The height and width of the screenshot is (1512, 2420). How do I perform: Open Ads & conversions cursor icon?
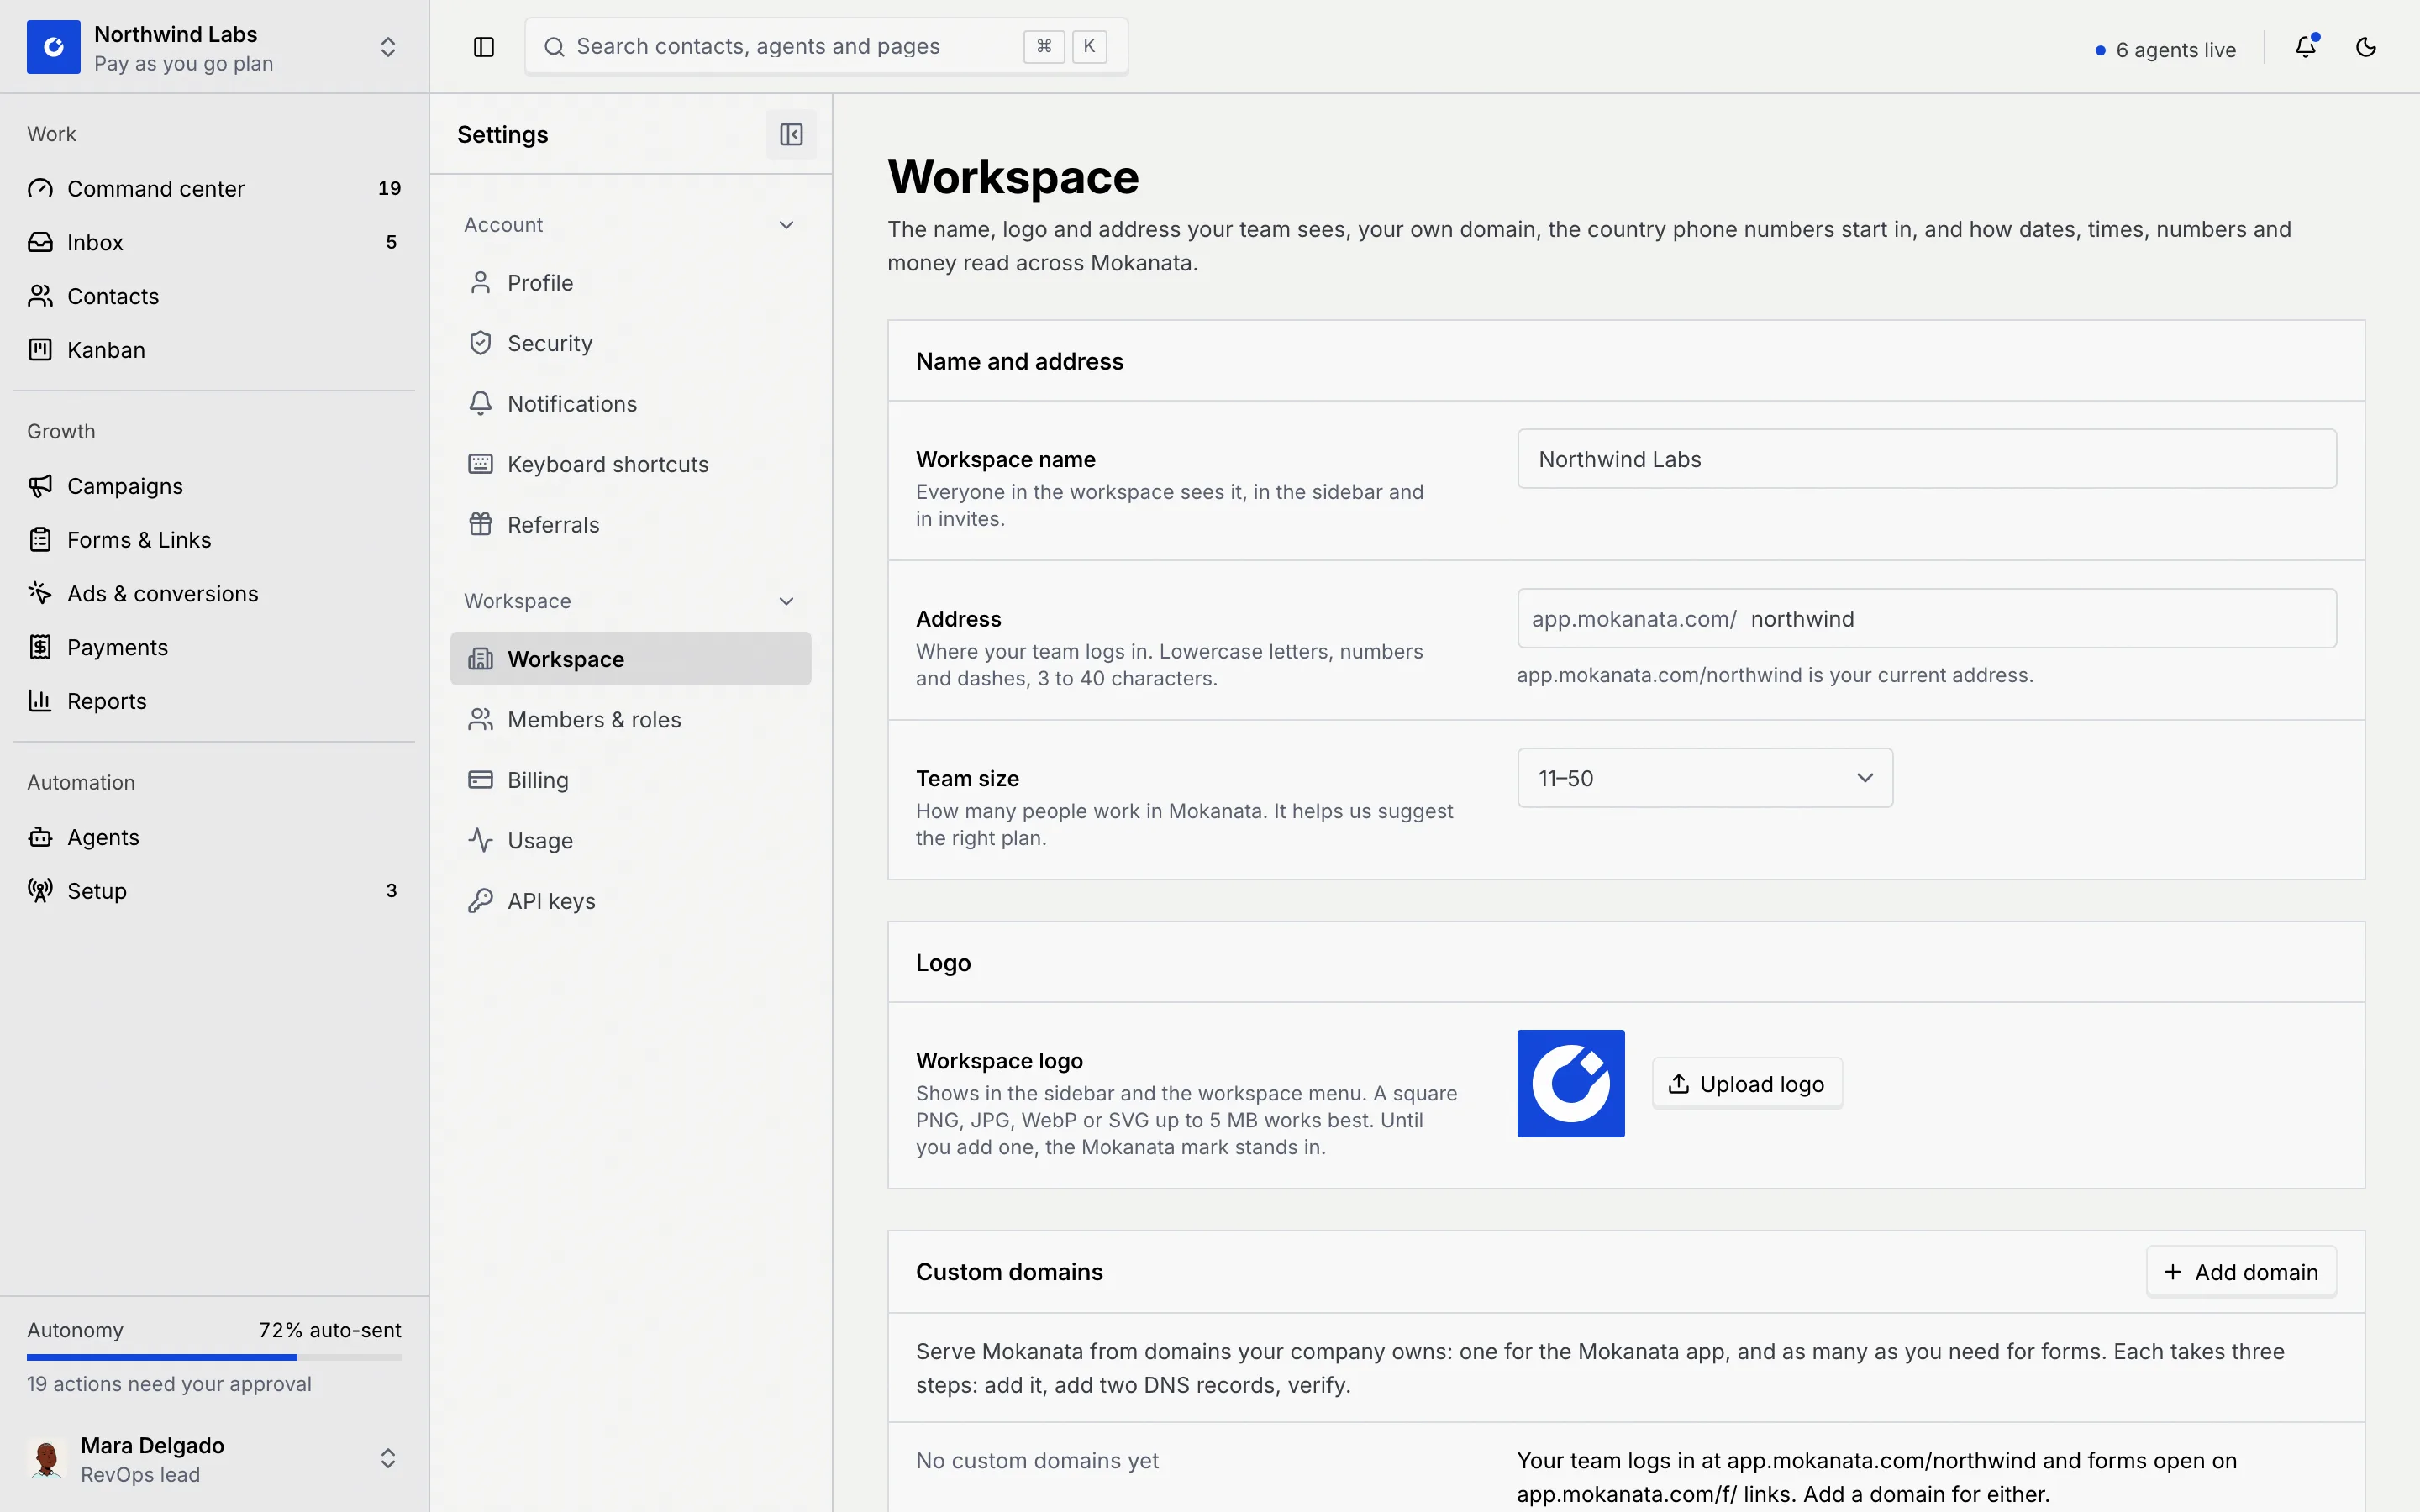40,593
